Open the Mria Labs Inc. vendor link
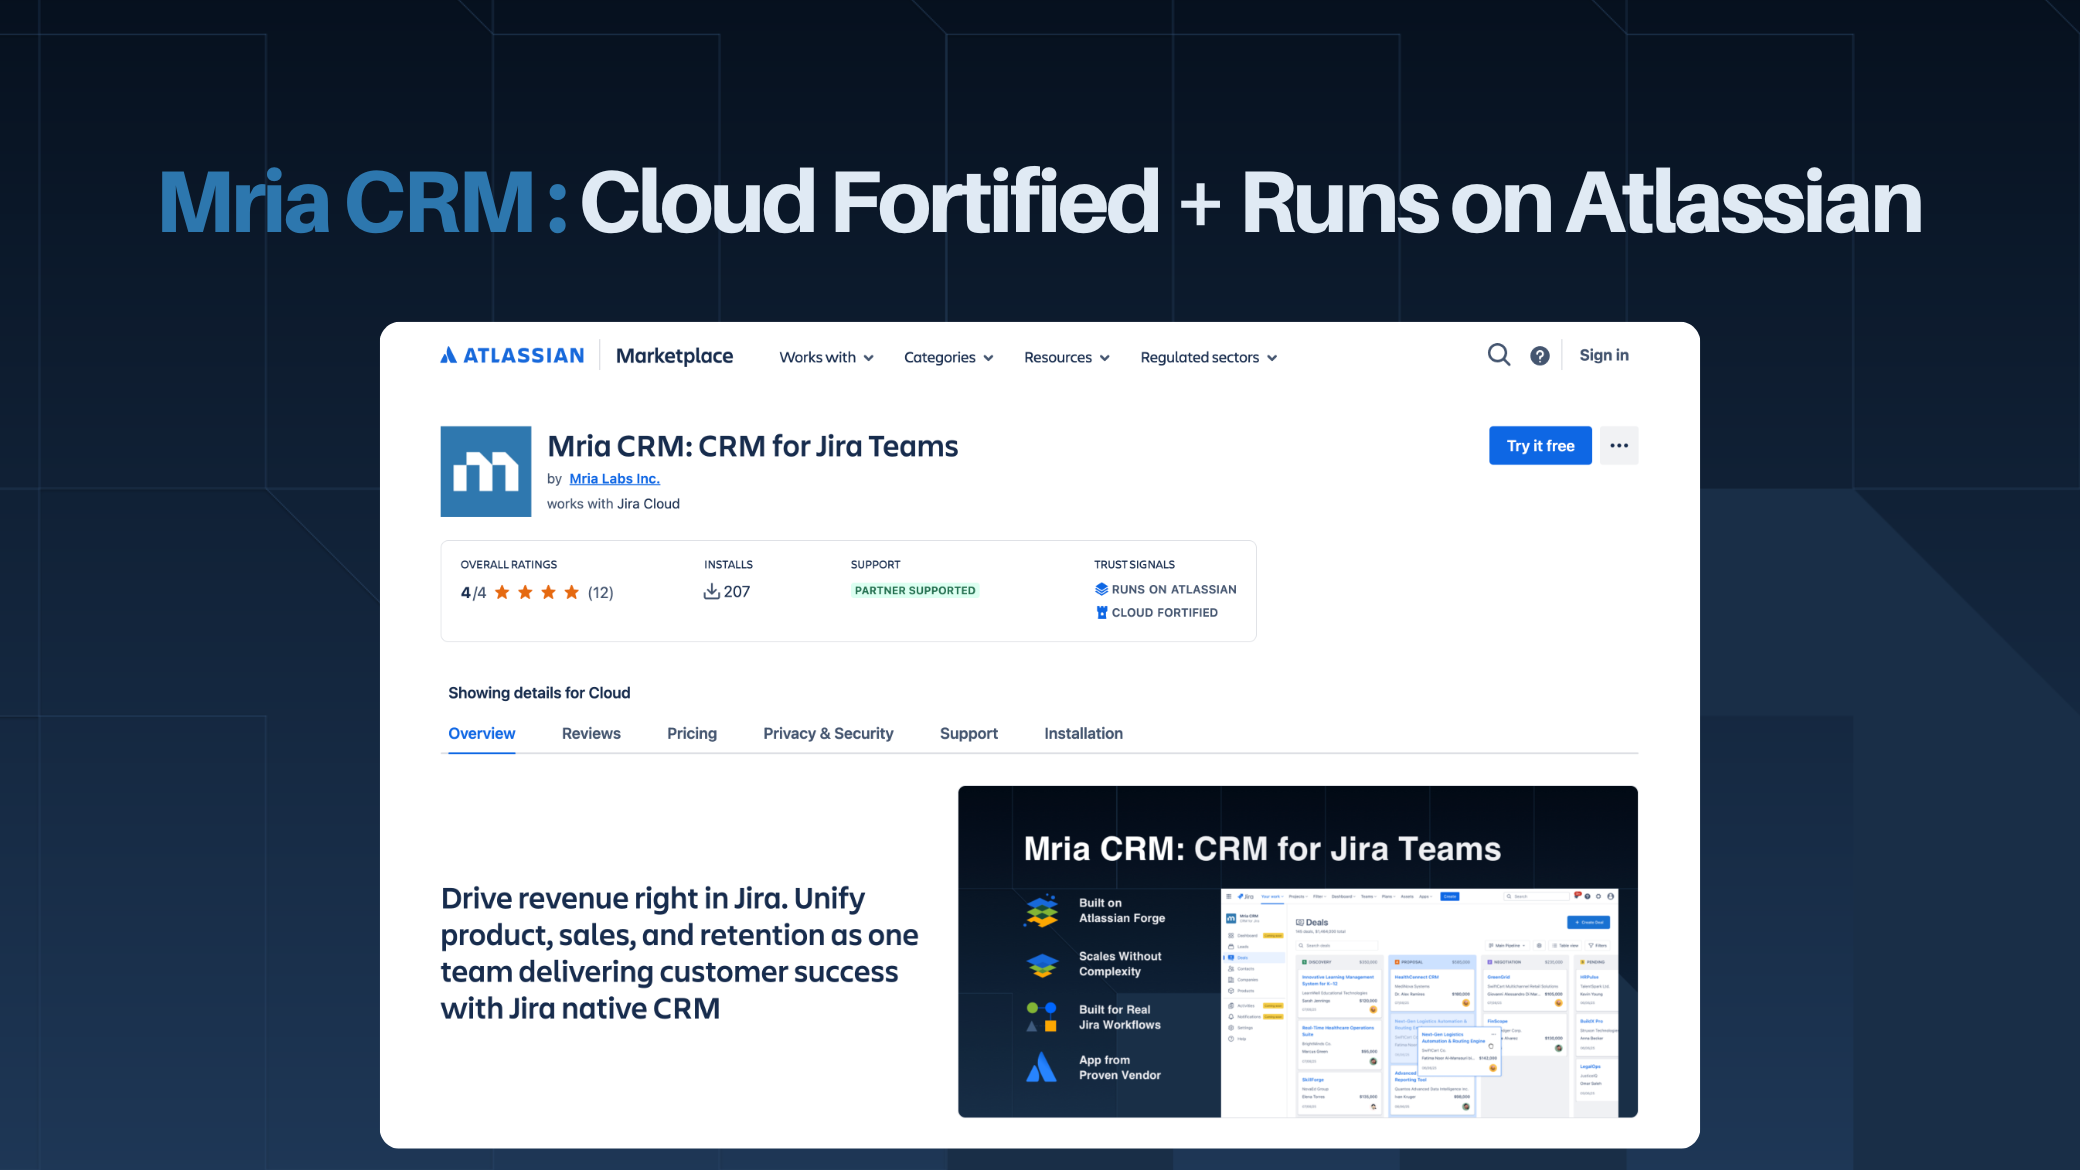Image resolution: width=2080 pixels, height=1170 pixels. tap(614, 479)
